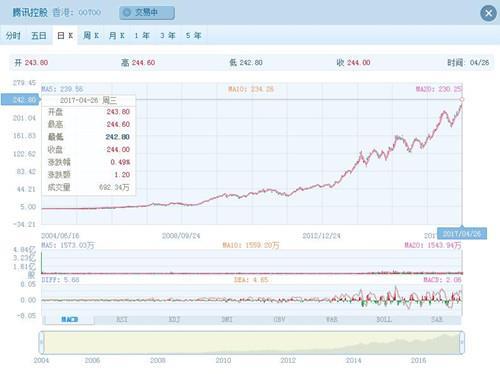Click the 2017-04-26 周三 tooltip header
The image size is (500, 374).
[88, 100]
